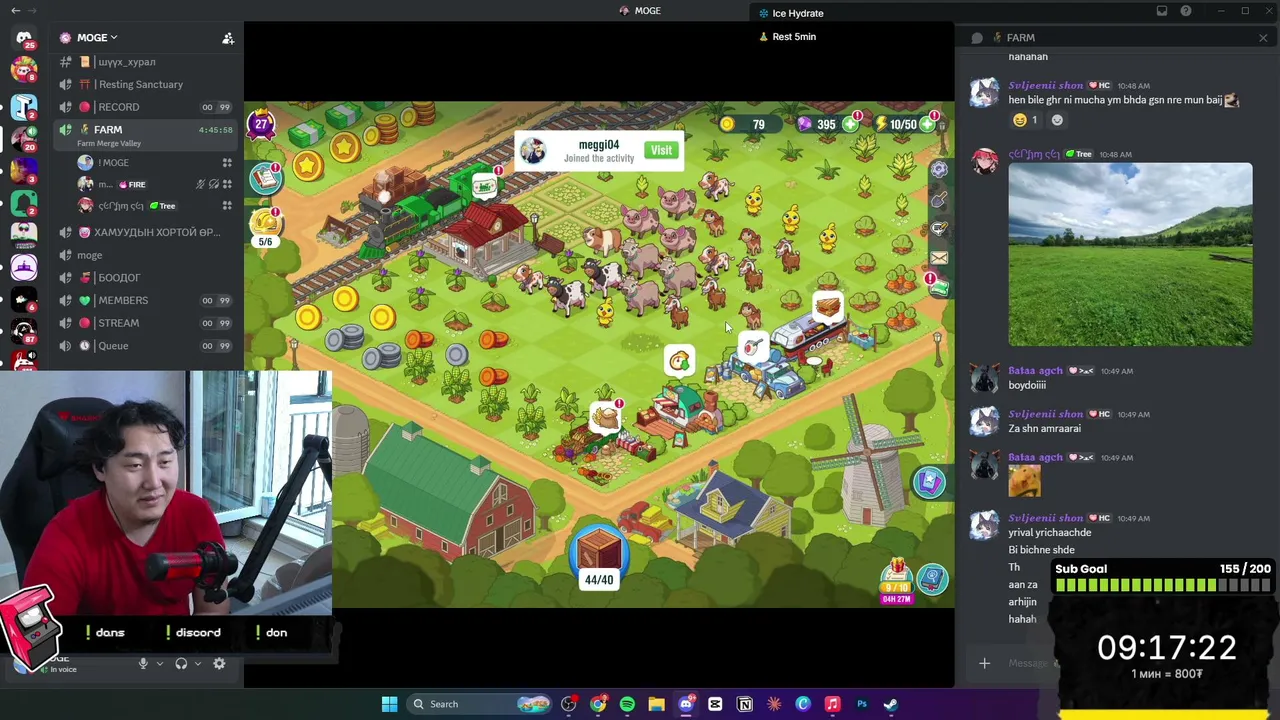Open the meggi04 avatar in the activity popup
Screen dimensions: 1280x720
click(x=533, y=151)
